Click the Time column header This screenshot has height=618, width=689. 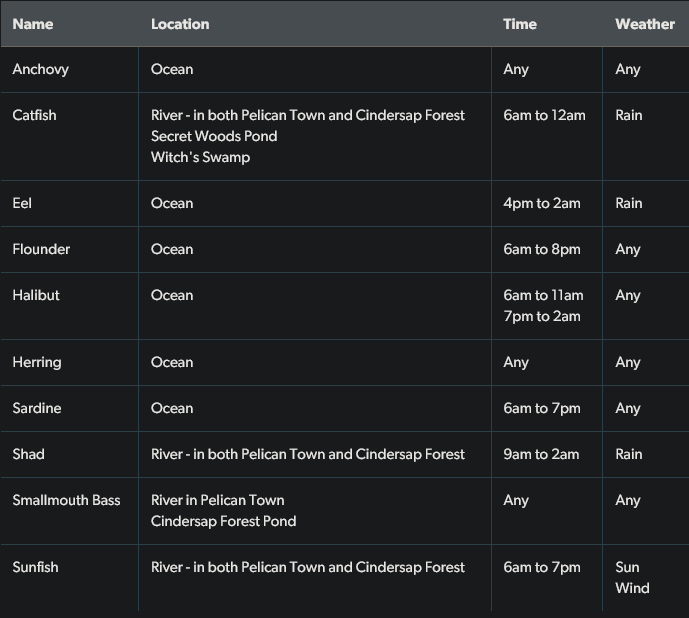tap(520, 24)
